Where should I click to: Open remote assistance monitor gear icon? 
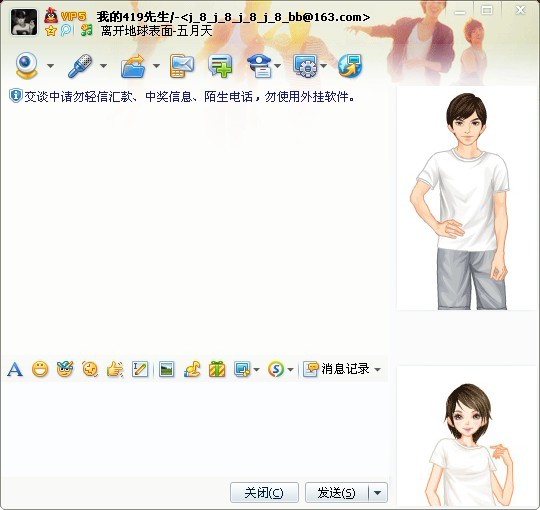pos(305,66)
